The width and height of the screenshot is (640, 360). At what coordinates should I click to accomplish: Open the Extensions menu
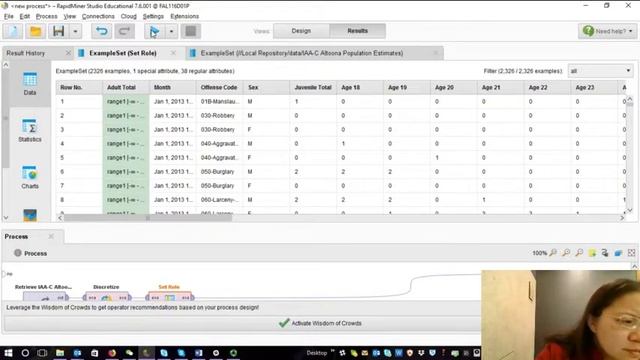184,16
